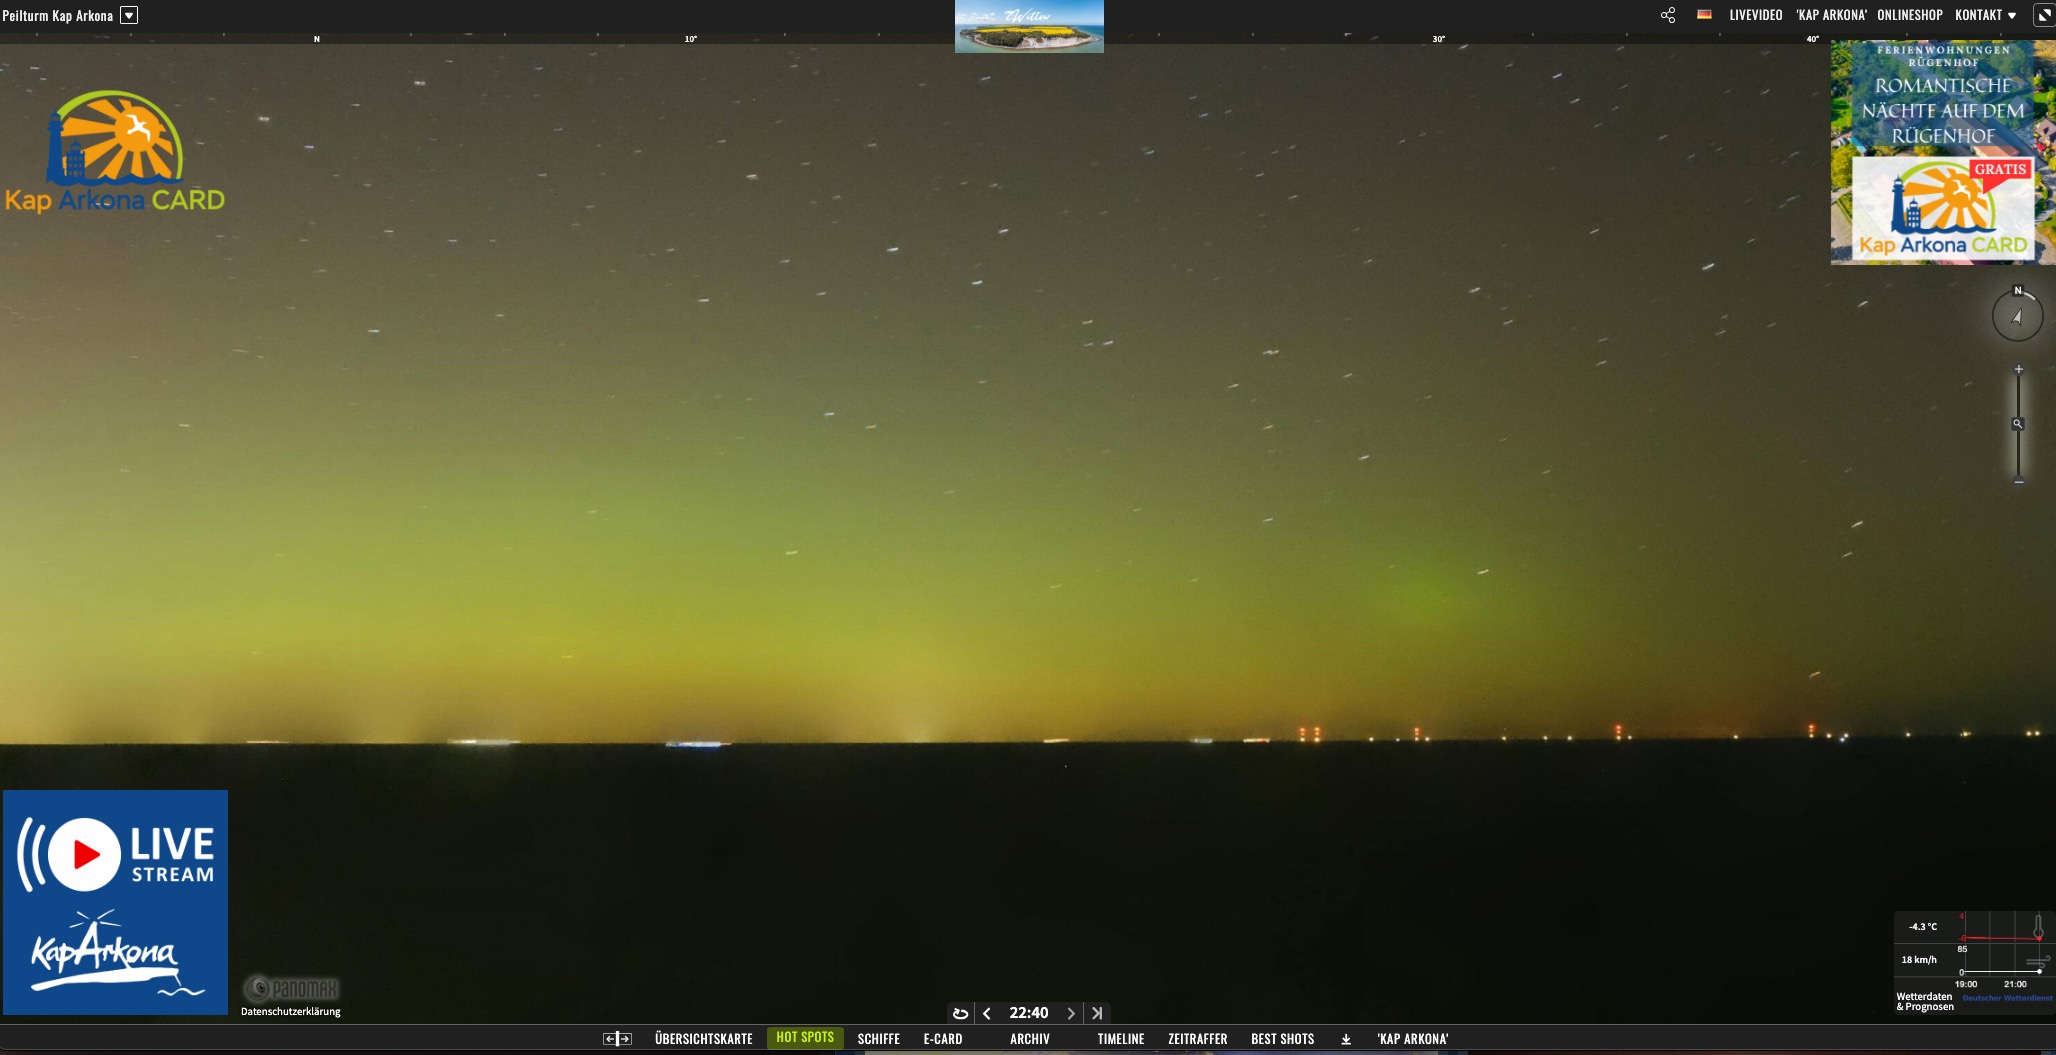Expand the KONTAKT dropdown menu

coord(1985,15)
